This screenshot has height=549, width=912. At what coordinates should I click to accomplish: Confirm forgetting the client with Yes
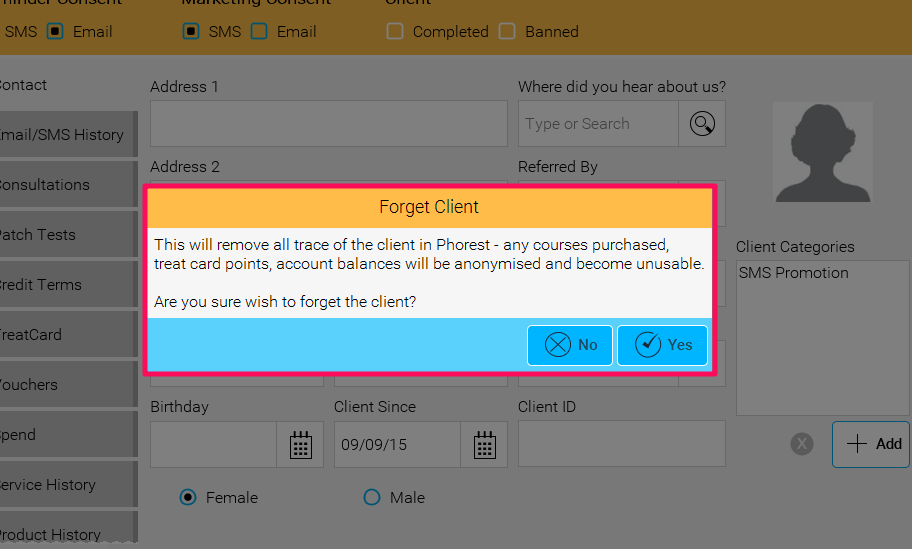662,345
